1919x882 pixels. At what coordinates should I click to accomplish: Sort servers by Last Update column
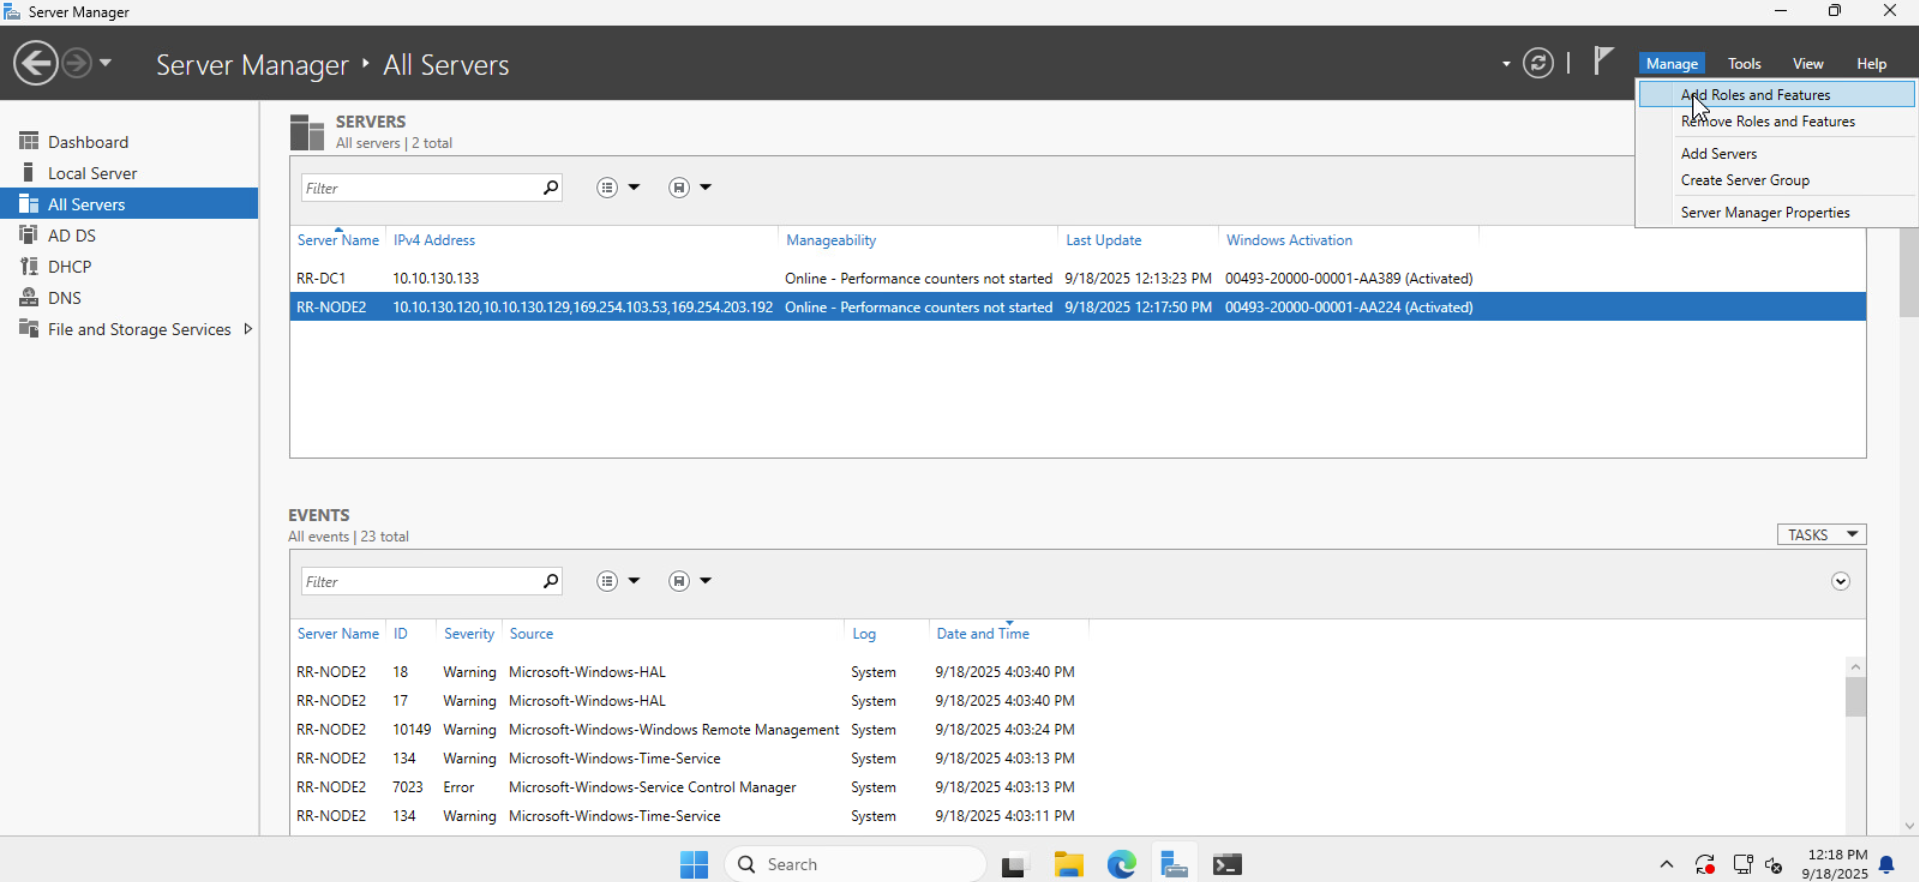point(1103,240)
